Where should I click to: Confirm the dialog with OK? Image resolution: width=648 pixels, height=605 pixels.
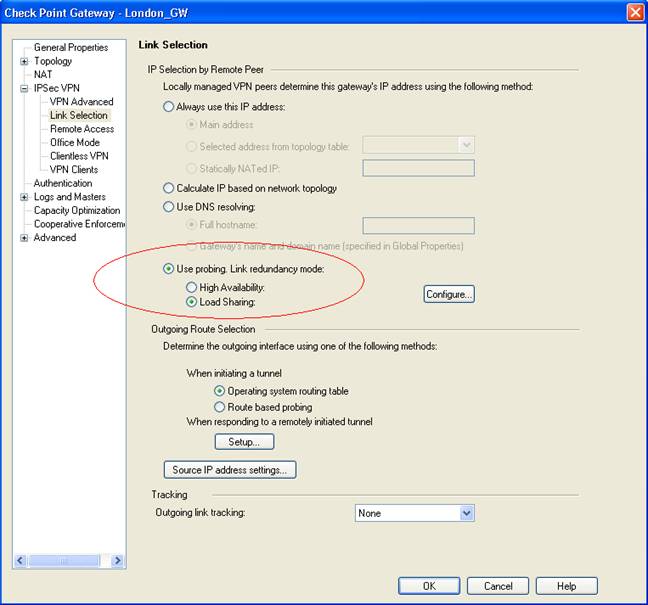click(429, 586)
